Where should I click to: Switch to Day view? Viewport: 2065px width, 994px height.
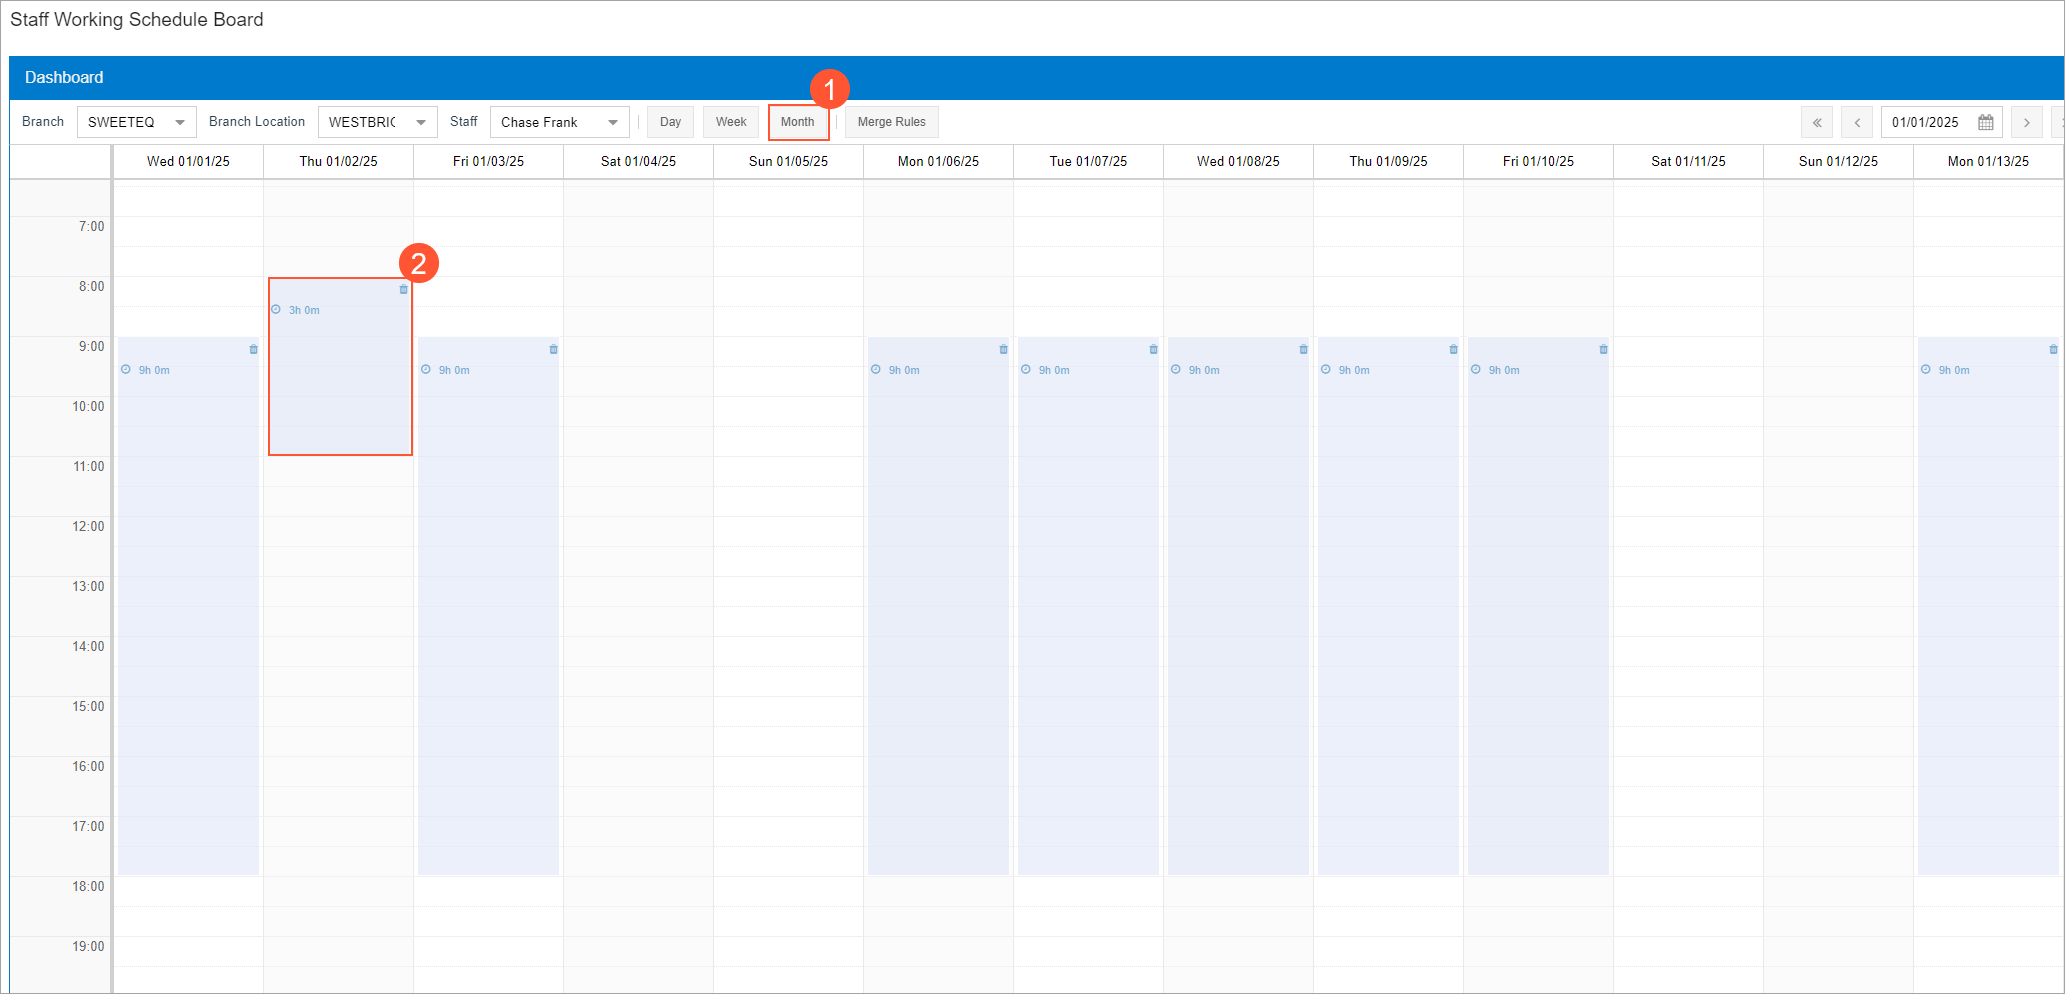point(670,122)
